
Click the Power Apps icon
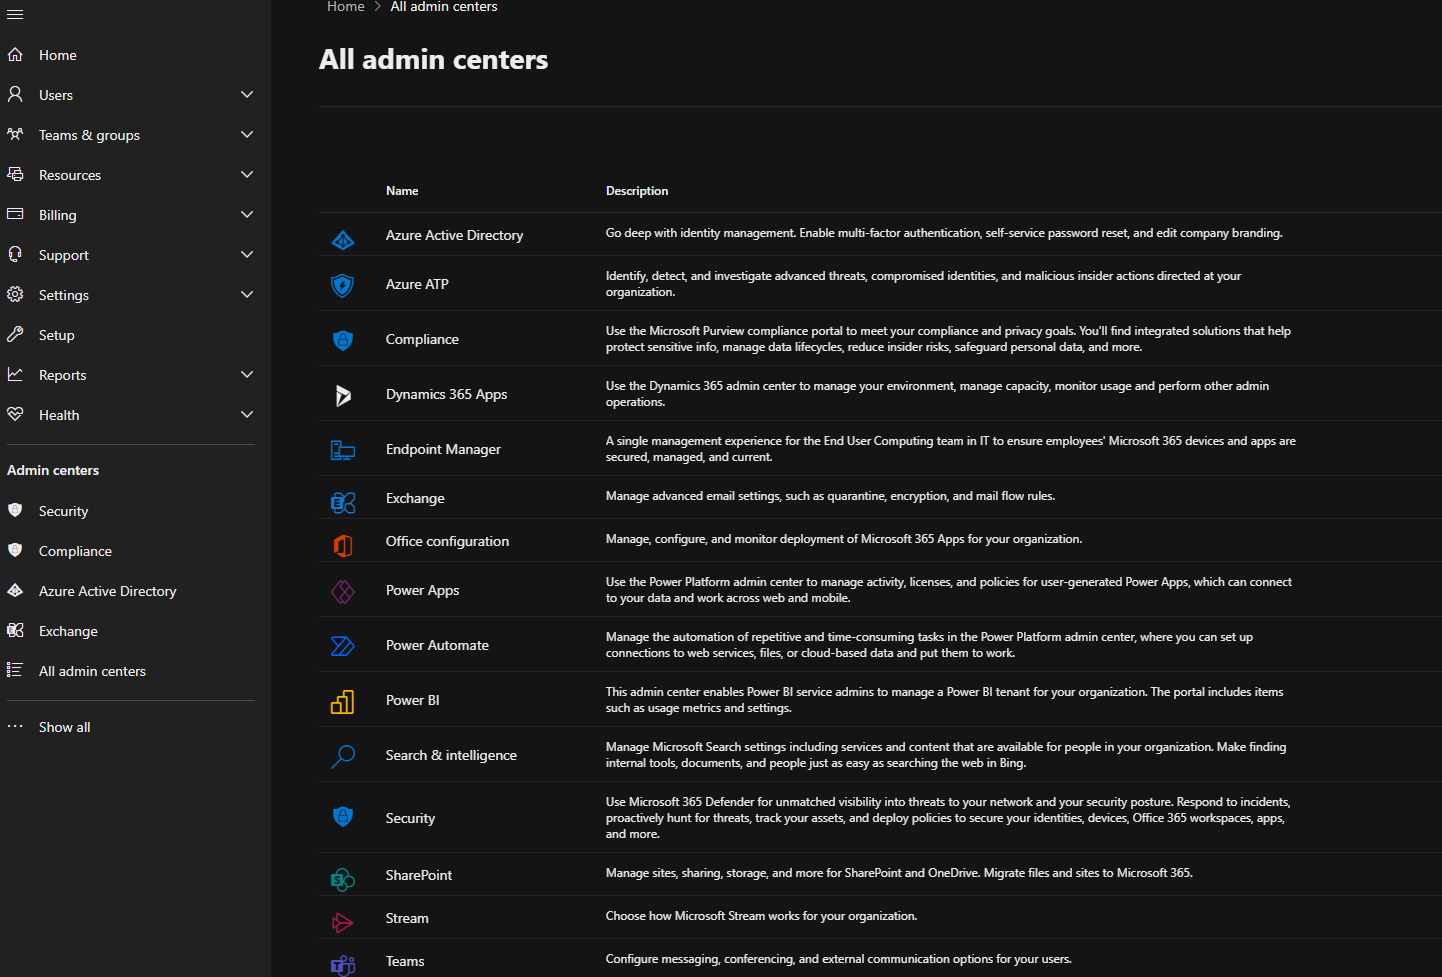click(x=343, y=592)
